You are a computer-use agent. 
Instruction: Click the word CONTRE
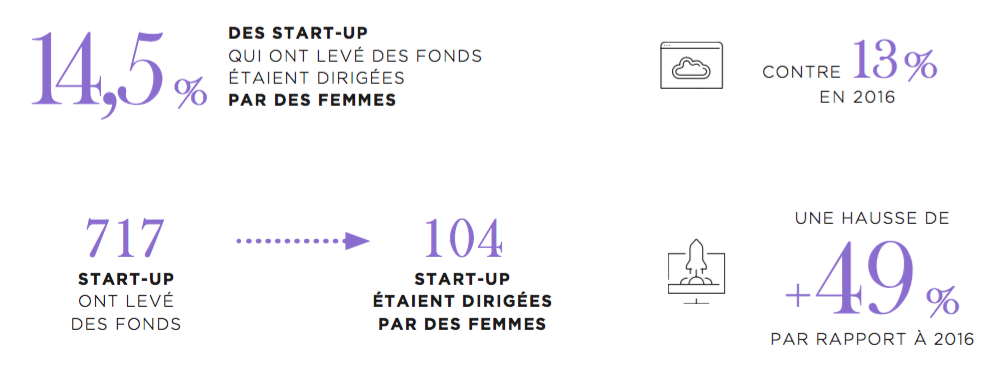click(802, 73)
